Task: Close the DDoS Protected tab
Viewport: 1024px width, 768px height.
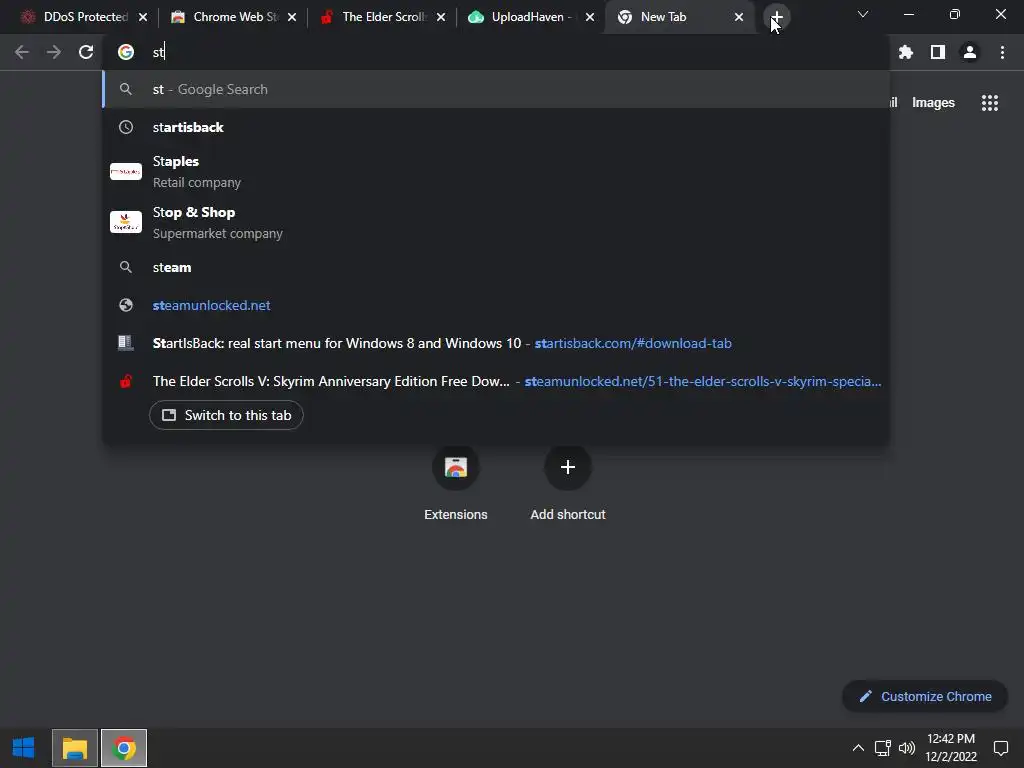Action: pyautogui.click(x=143, y=17)
